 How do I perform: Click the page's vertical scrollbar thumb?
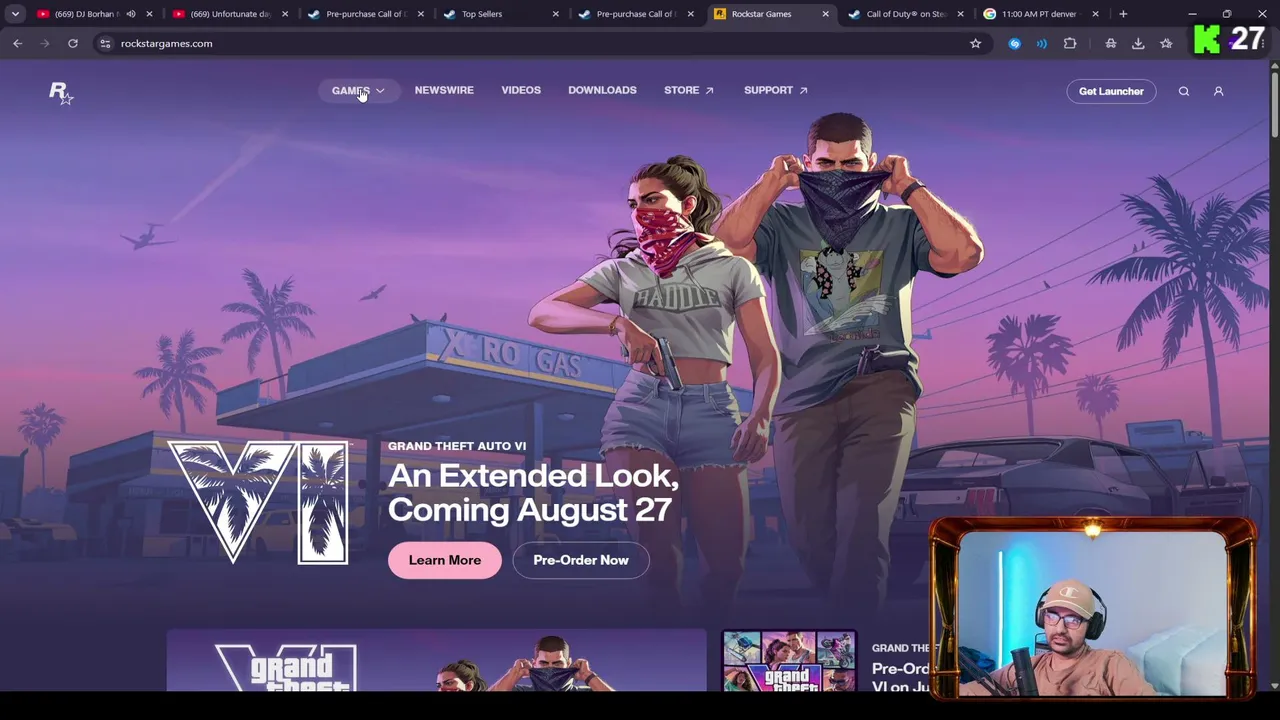(x=1274, y=105)
